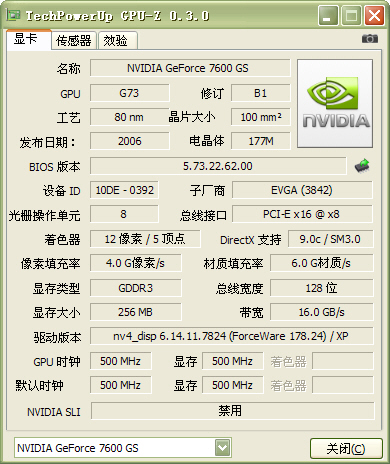
Task: Click the GPU field showing G73
Action: [x=129, y=93]
